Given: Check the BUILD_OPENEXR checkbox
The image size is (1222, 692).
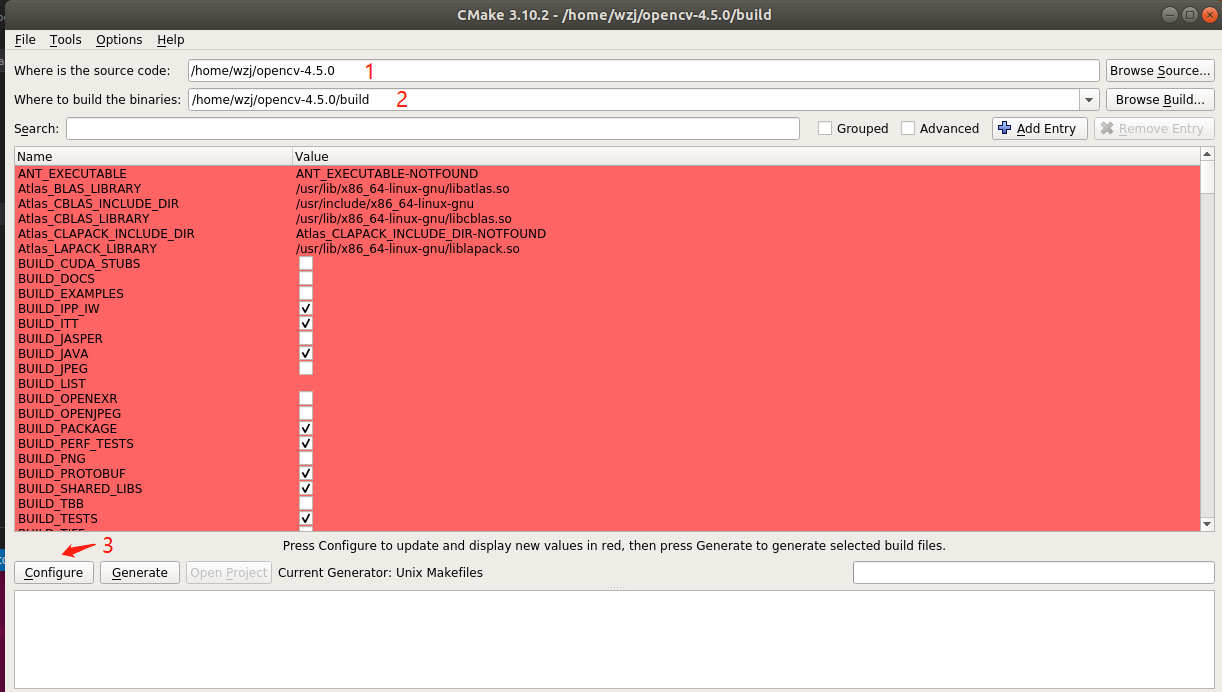Looking at the screenshot, I should (306, 399).
